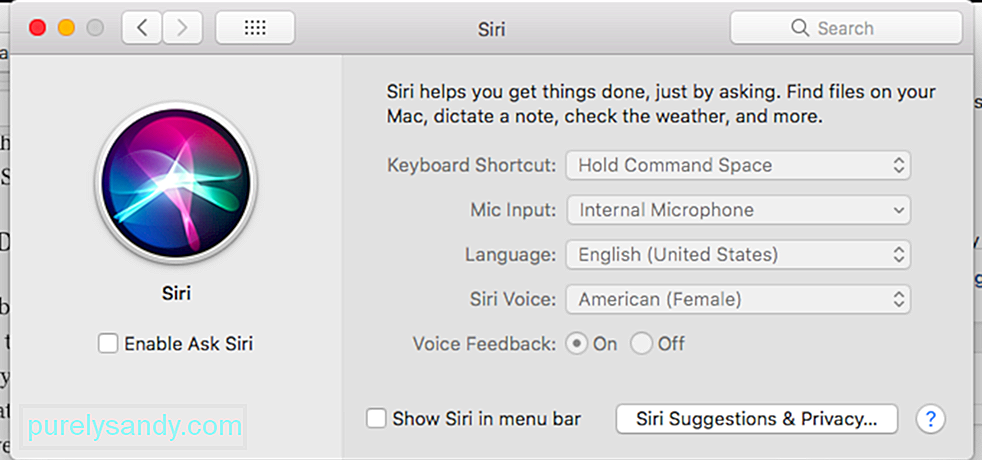Screen dimensions: 982x460
Task: Open the Keyboard Shortcut dropdown
Action: (x=738, y=165)
